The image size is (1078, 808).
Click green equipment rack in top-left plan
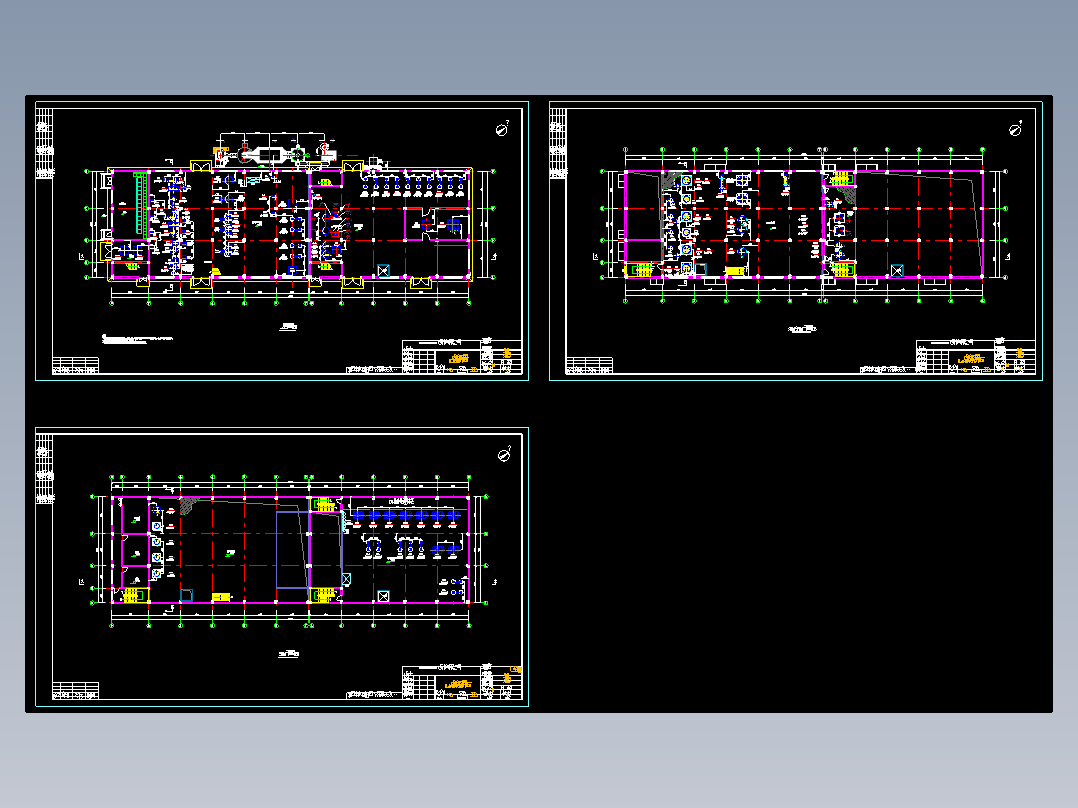(x=142, y=204)
